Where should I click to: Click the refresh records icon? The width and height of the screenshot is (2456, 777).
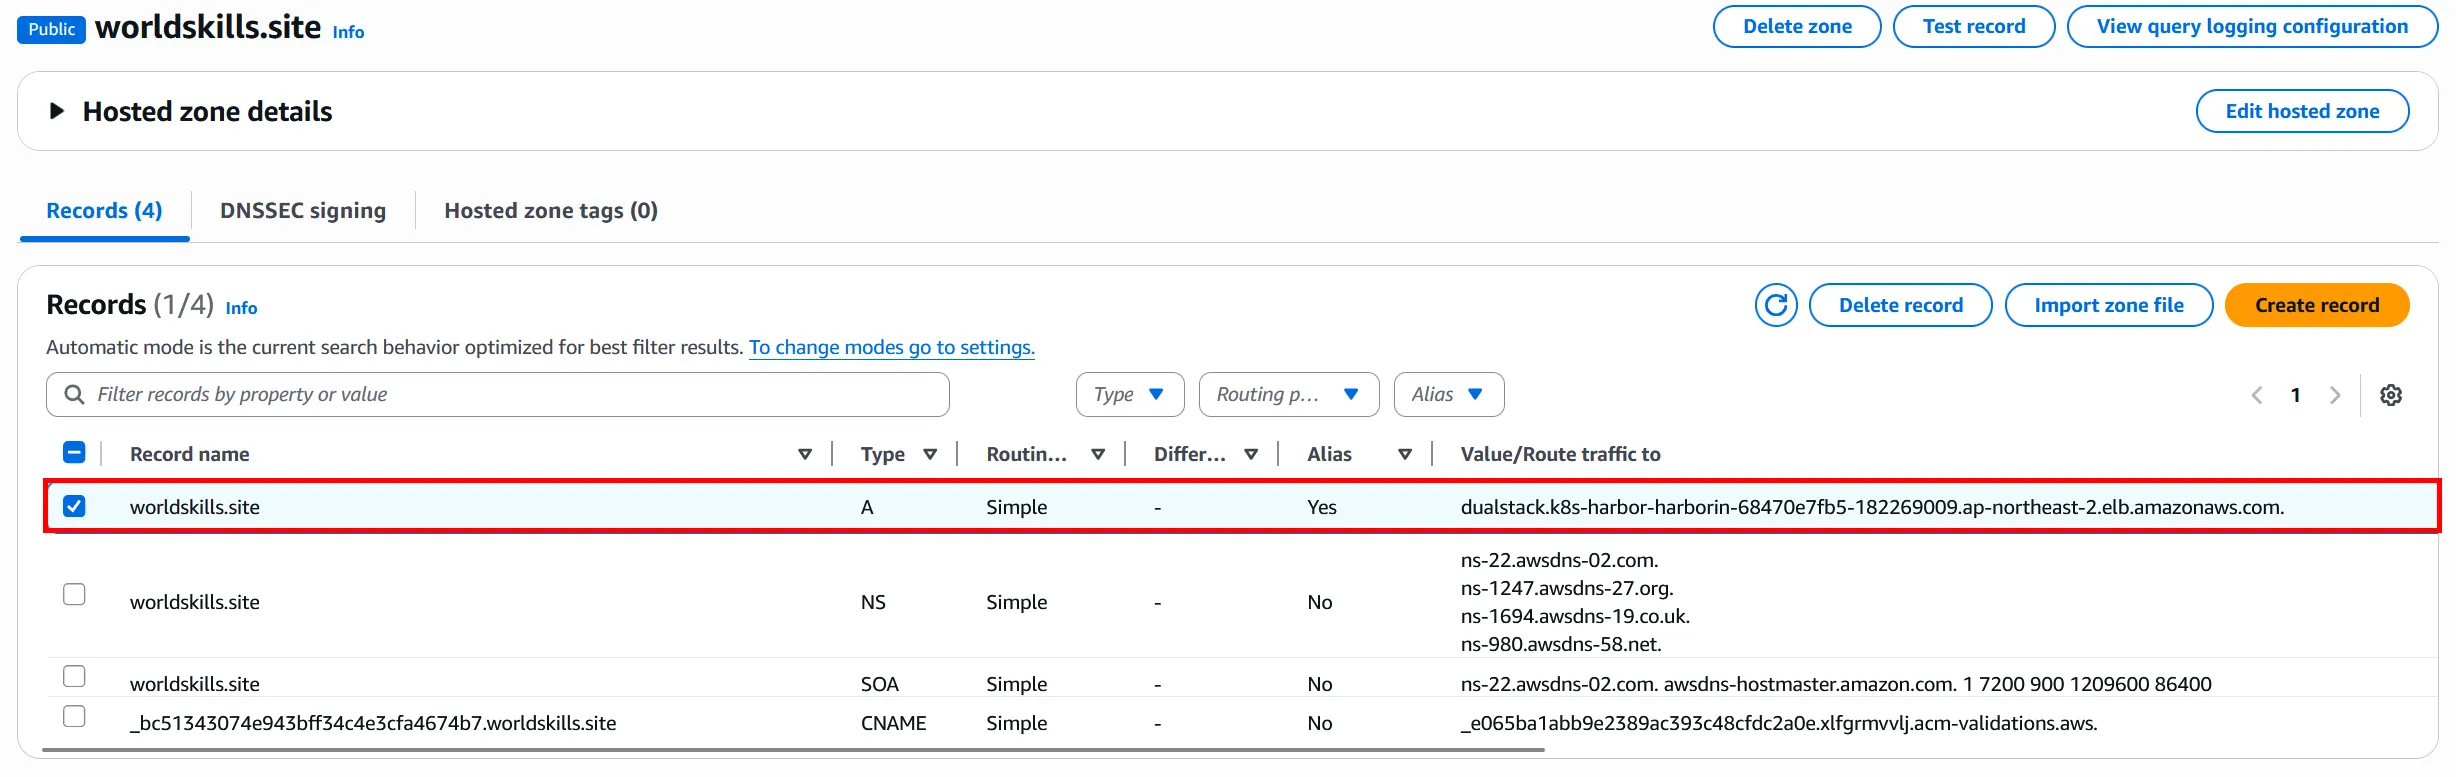(x=1776, y=305)
